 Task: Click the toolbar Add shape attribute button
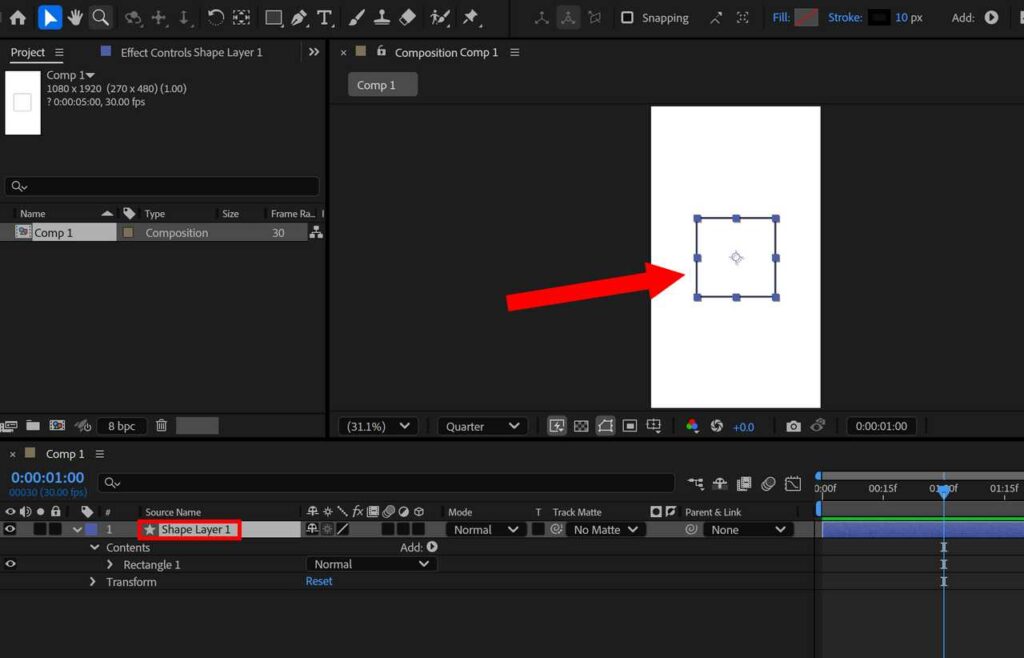(991, 18)
